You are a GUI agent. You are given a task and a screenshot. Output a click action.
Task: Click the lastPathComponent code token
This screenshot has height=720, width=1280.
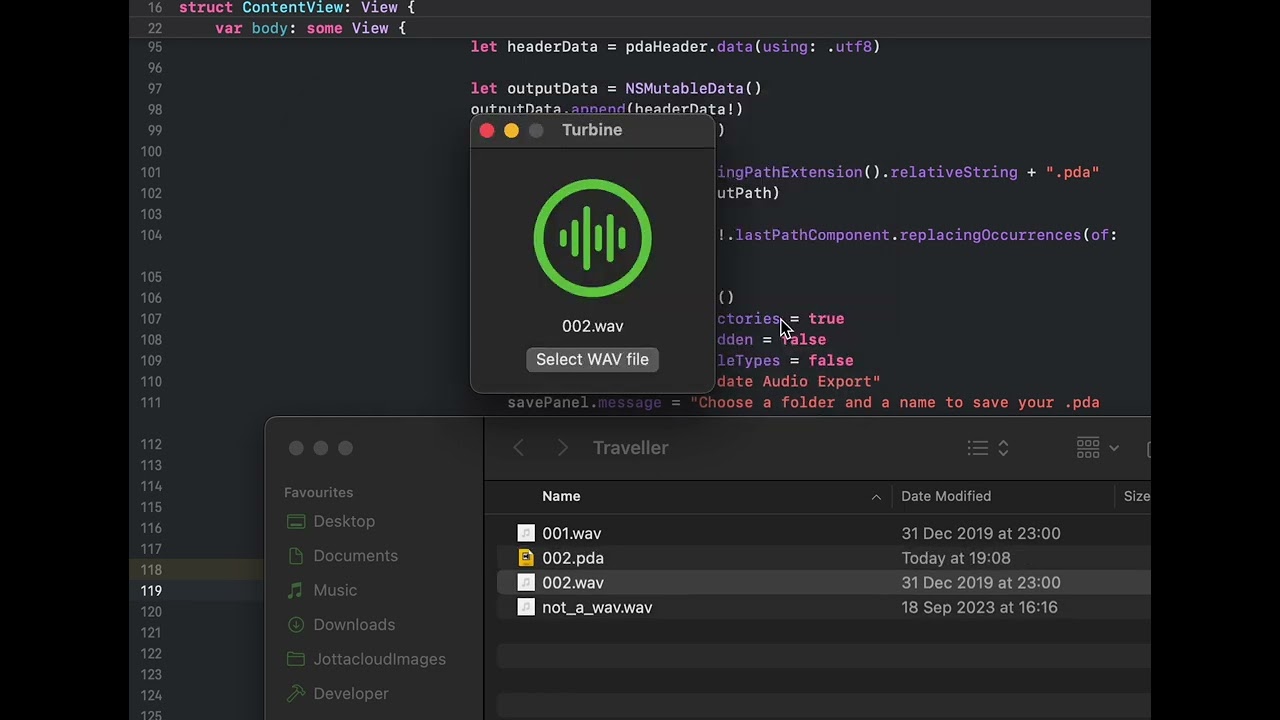click(x=813, y=235)
